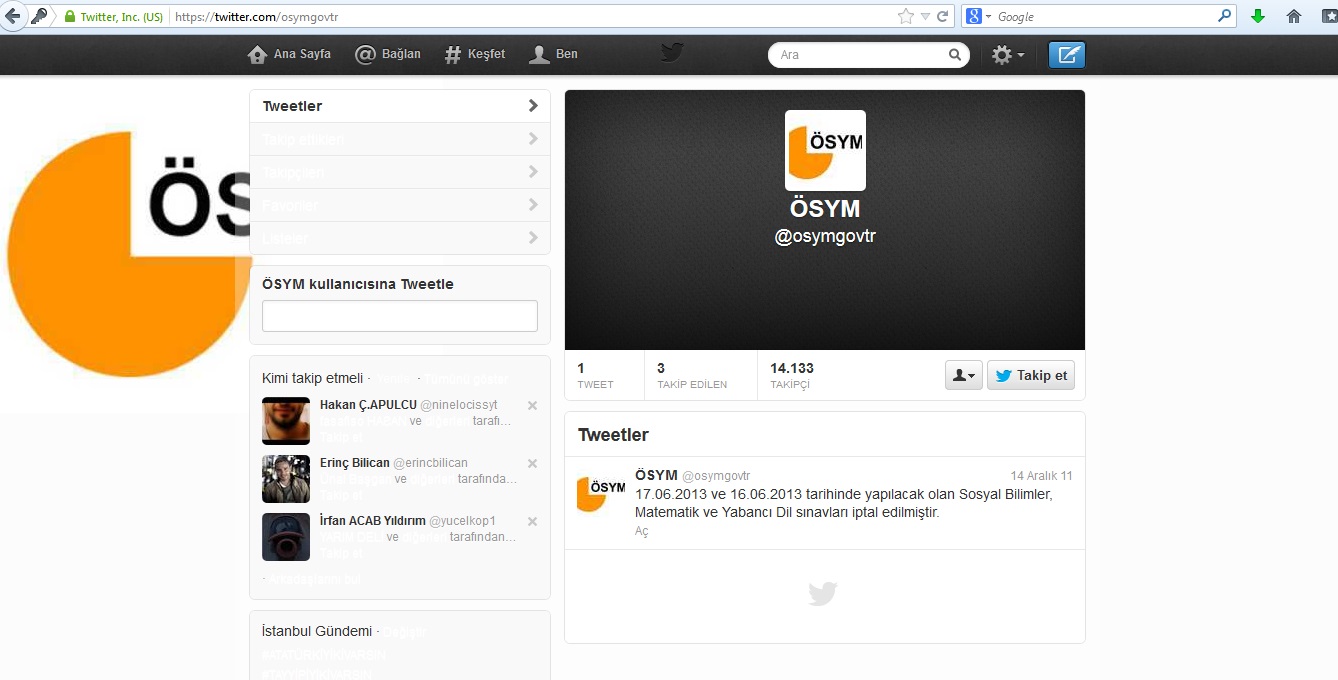Image resolution: width=1338 pixels, height=680 pixels.
Task: View the 3 Takip Edilen count
Action: pyautogui.click(x=692, y=375)
